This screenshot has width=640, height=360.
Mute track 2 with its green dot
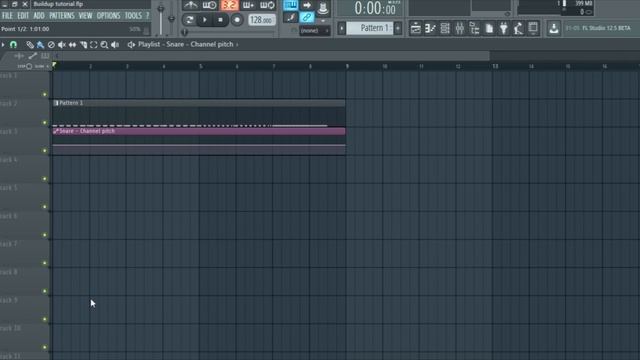(x=45, y=122)
